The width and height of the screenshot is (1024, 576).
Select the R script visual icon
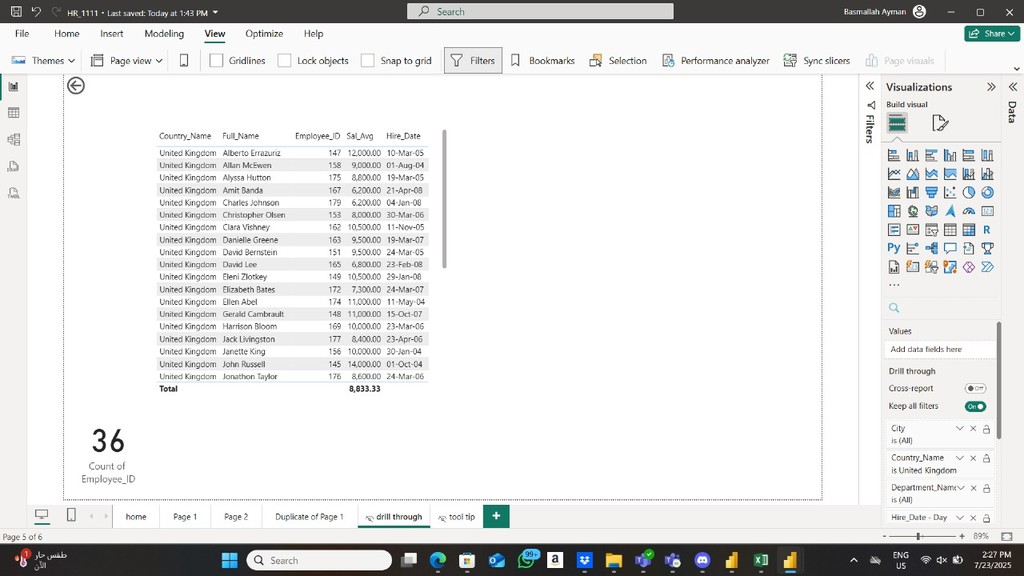987,230
